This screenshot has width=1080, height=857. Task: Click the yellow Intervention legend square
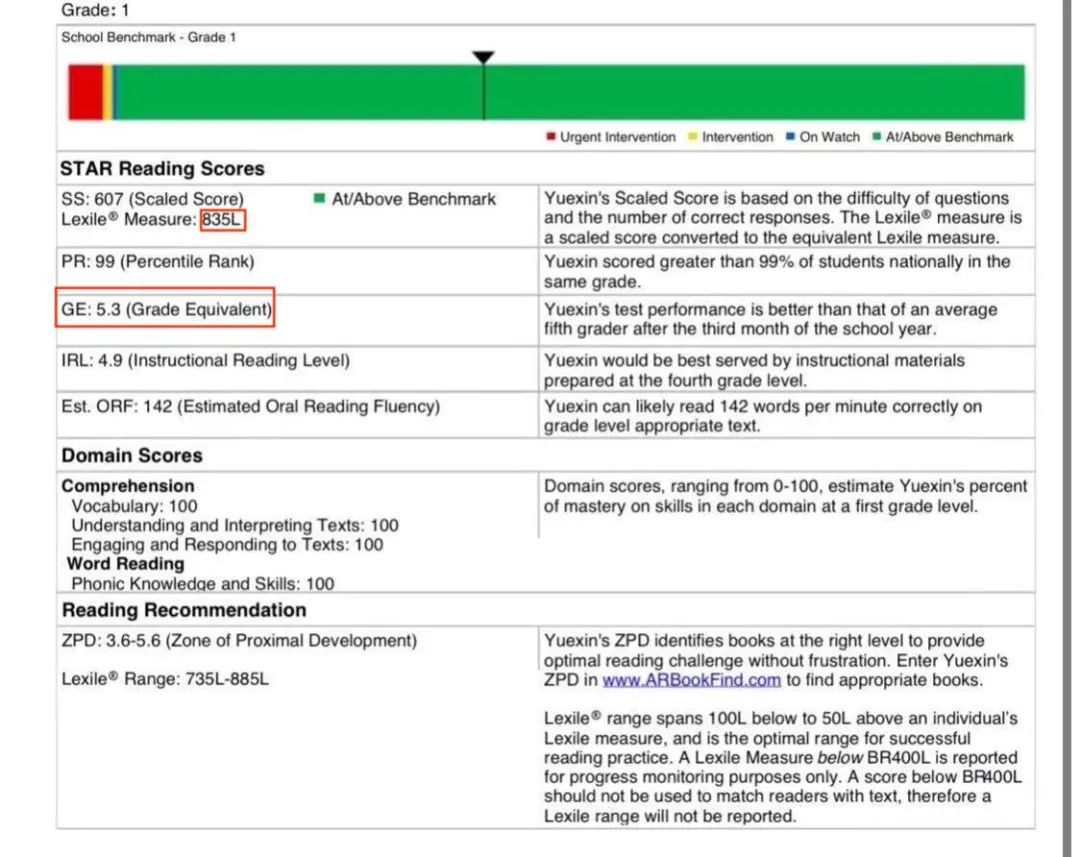(x=692, y=137)
